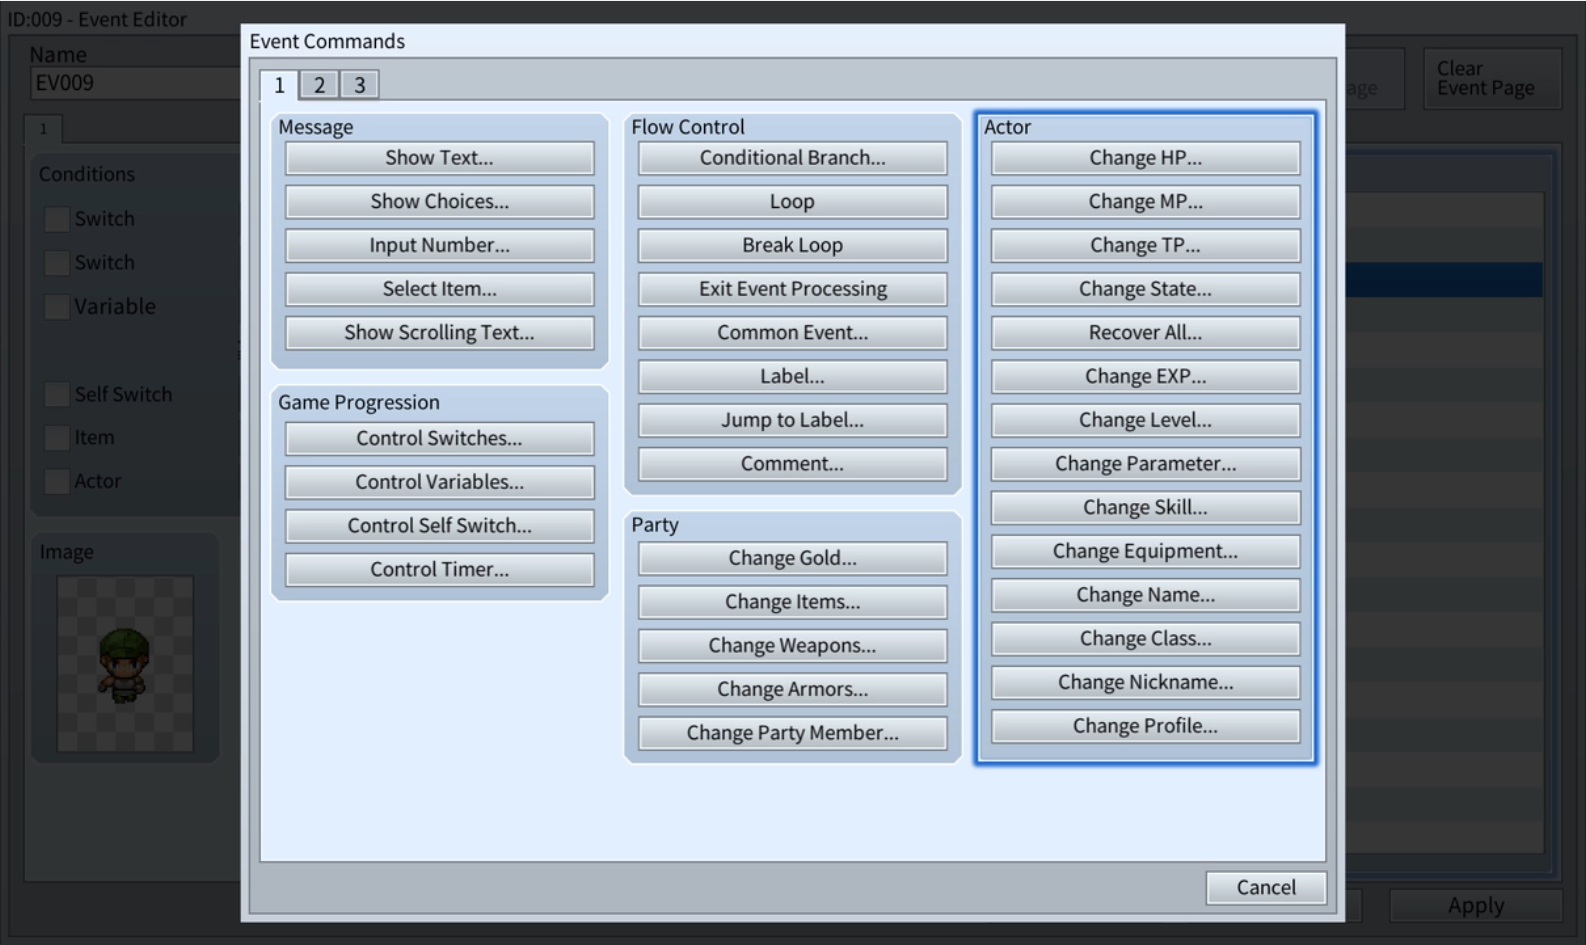Open Change Party Member command
Screen dimensions: 1586x945
(x=792, y=733)
